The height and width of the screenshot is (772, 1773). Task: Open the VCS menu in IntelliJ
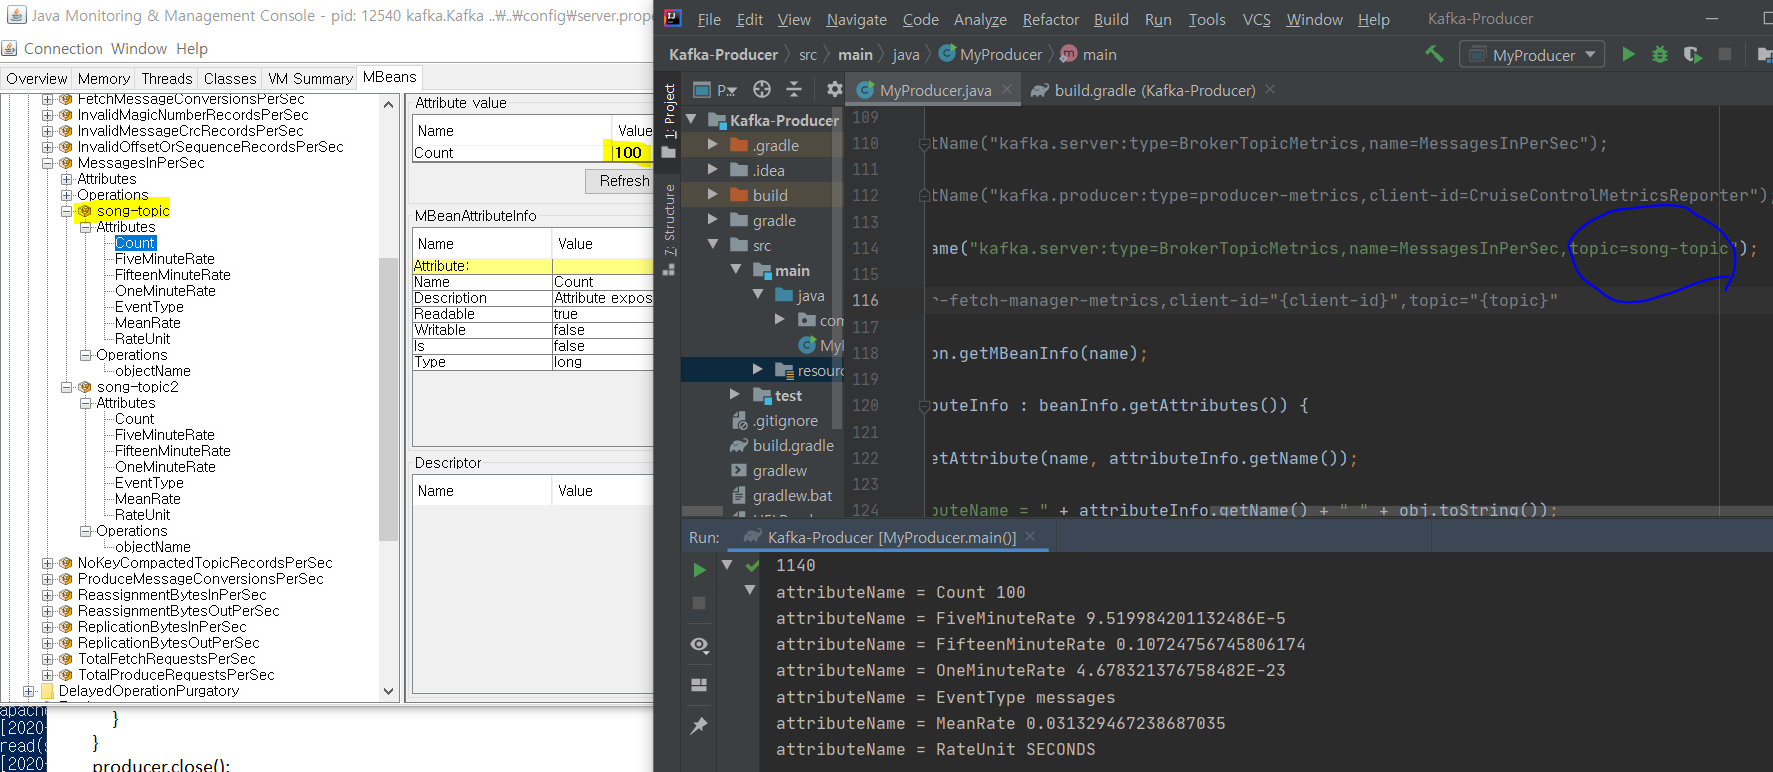[1256, 19]
